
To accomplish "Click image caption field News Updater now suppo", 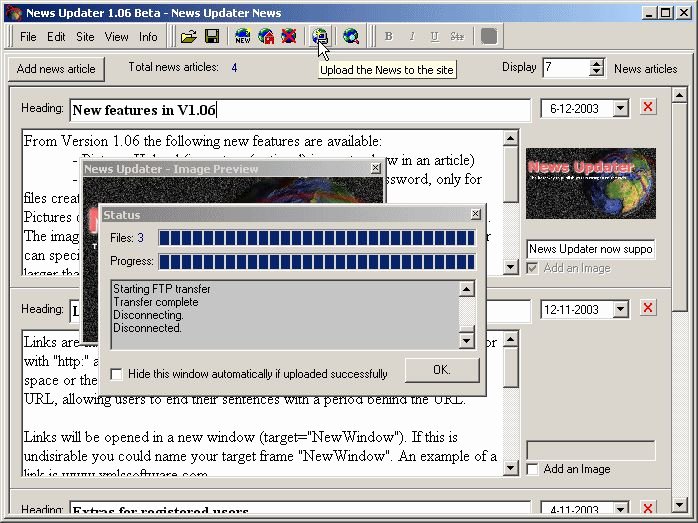I will tap(591, 249).
